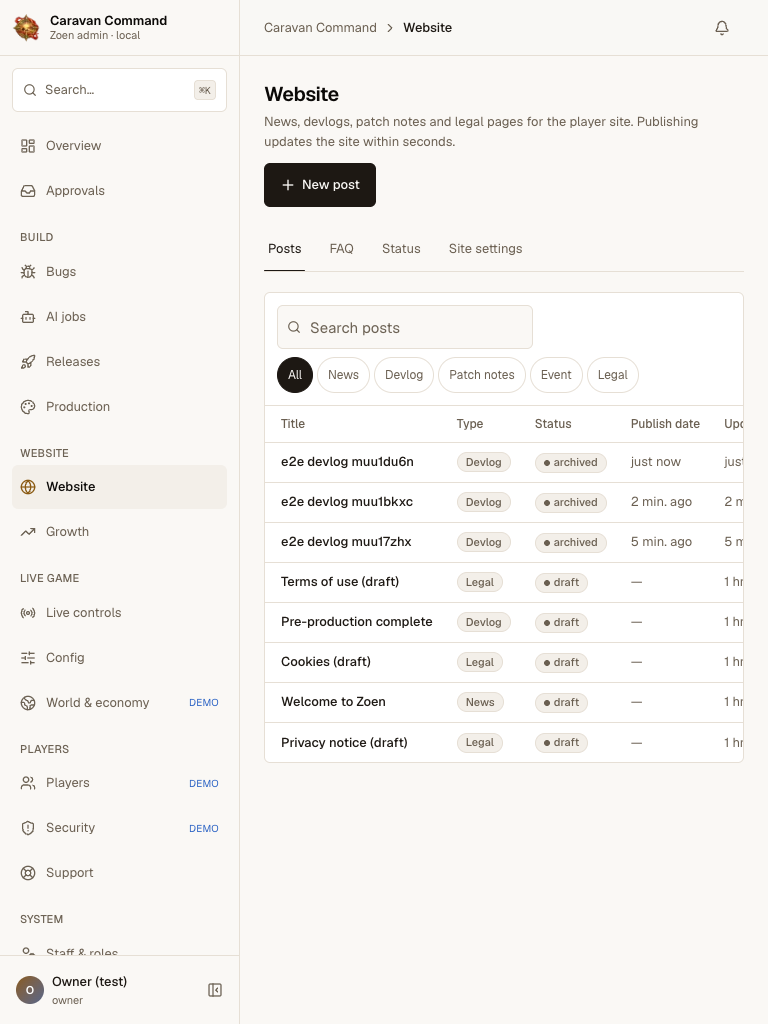Open Owner (test) account menu

(89, 990)
